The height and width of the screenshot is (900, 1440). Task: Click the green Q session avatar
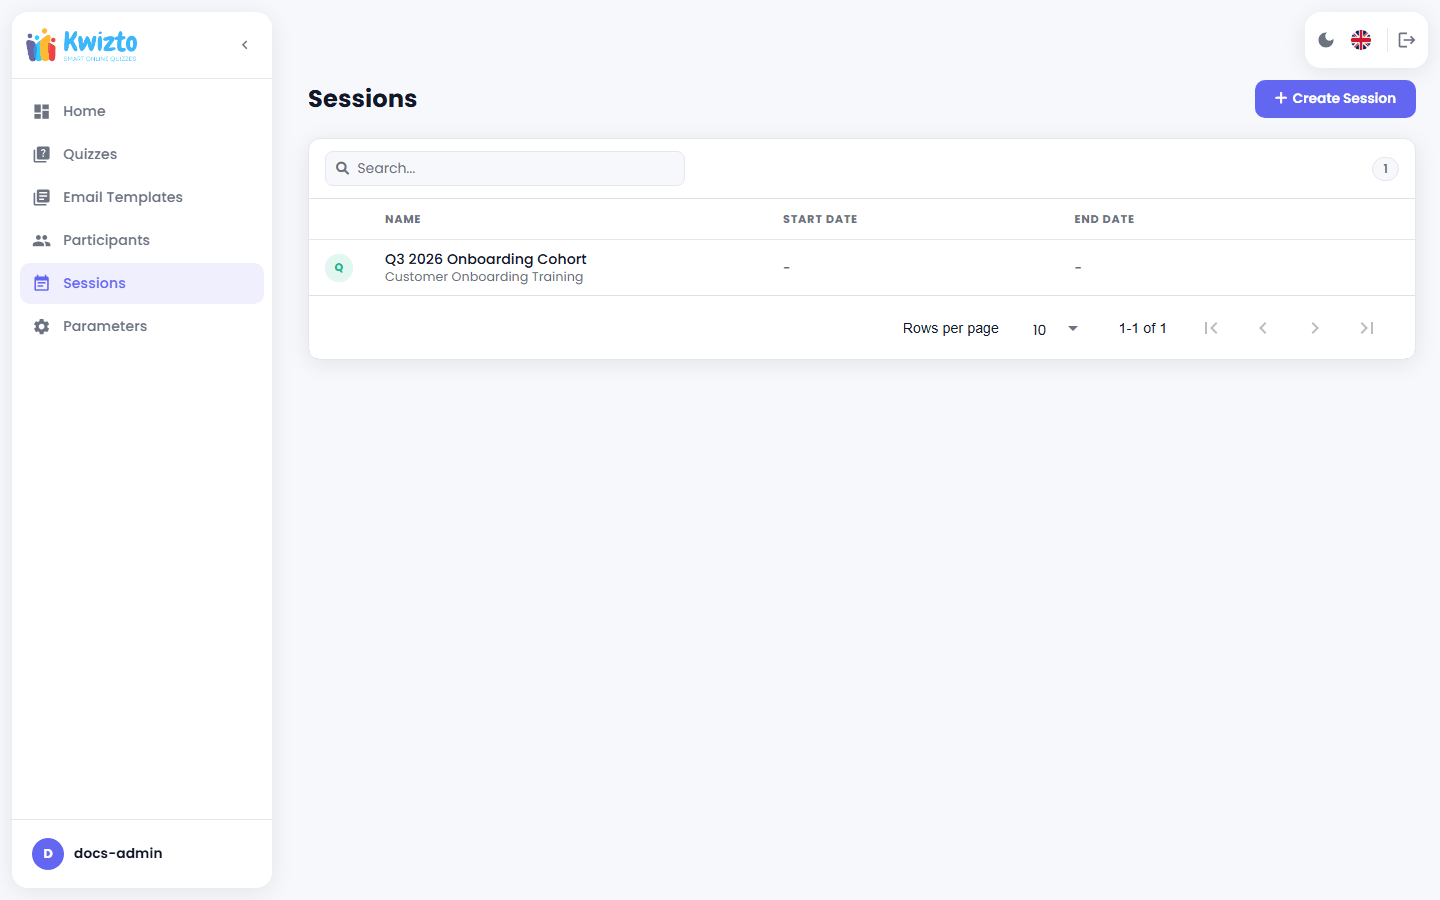click(x=339, y=268)
